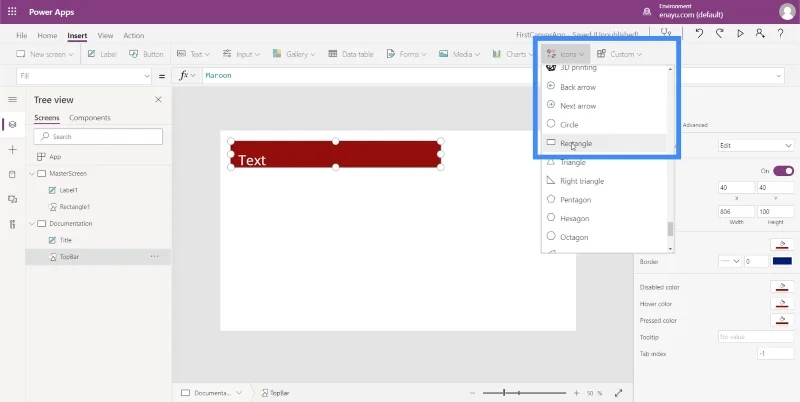Open the Data source icon in left rail
The image size is (800, 402).
pos(13,174)
